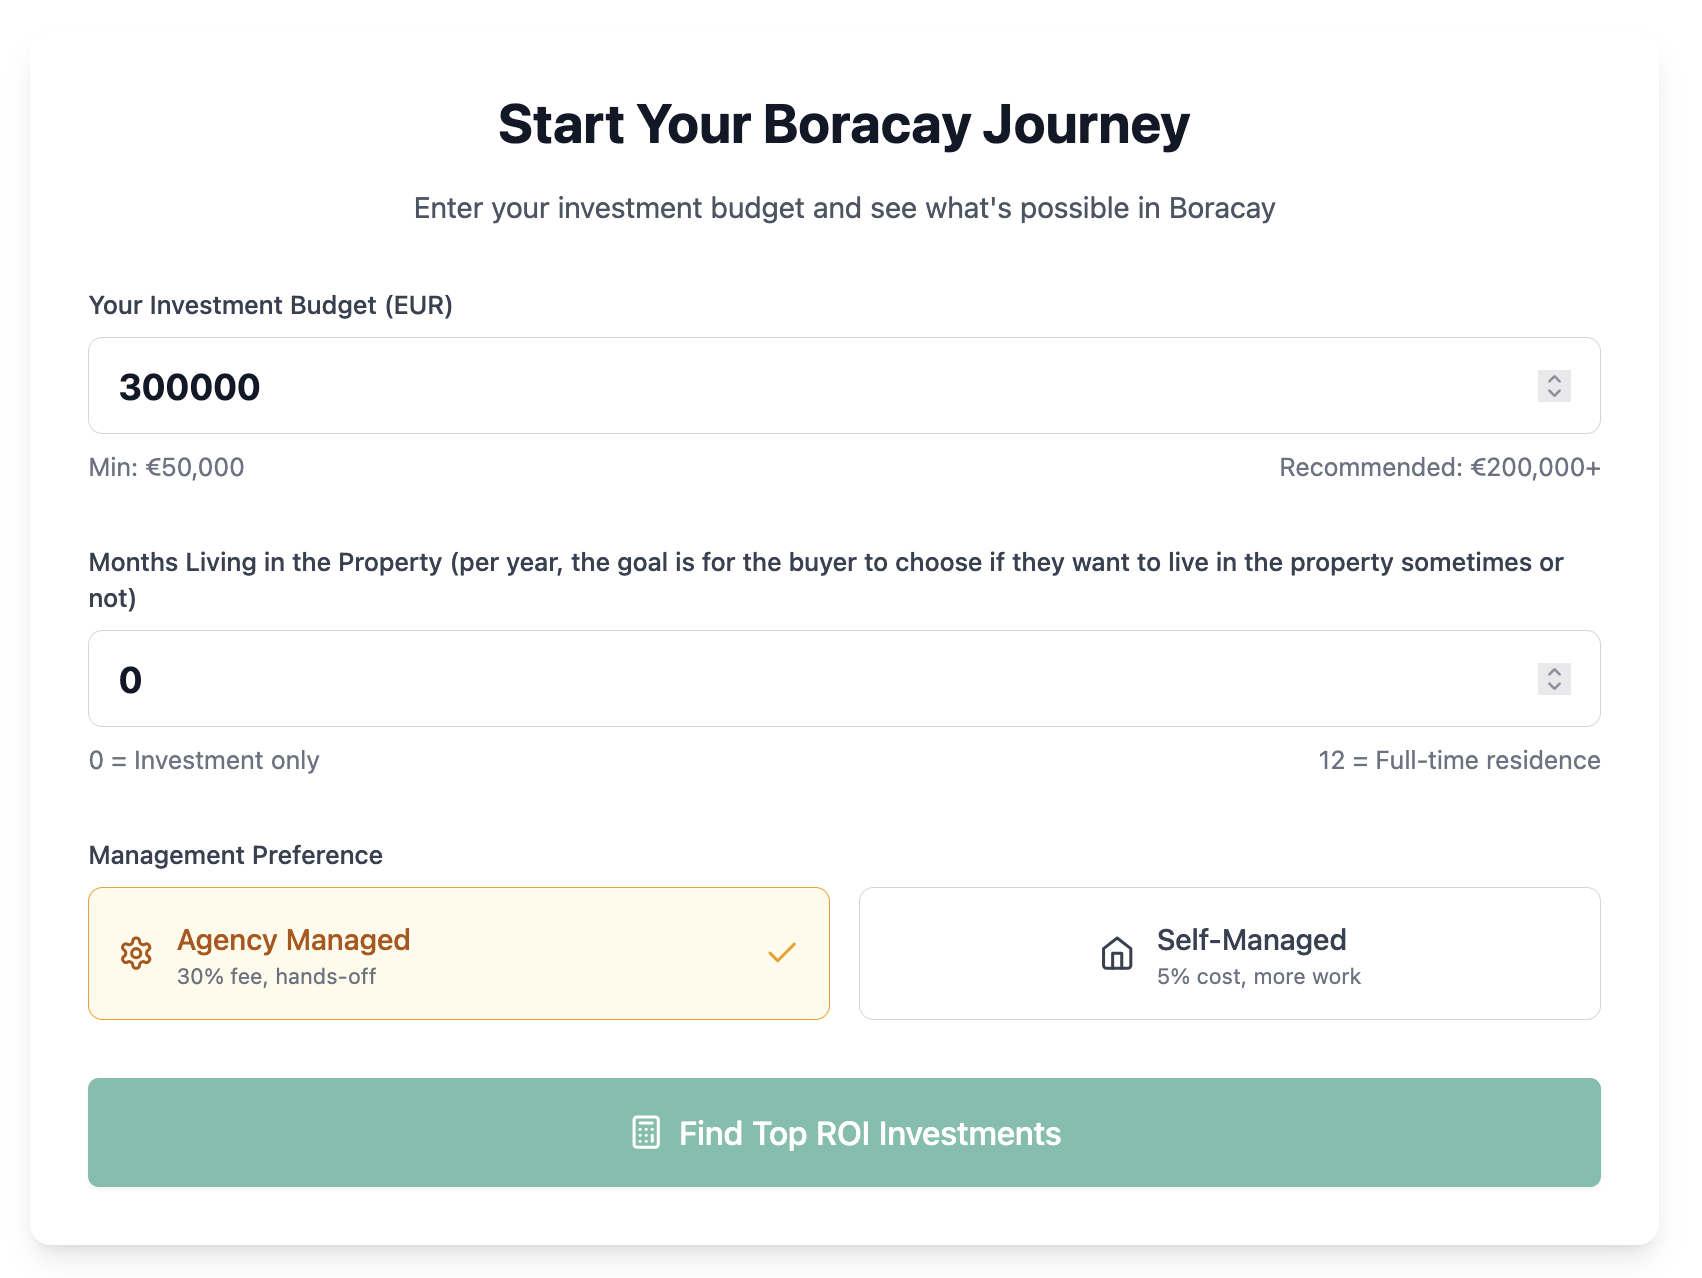Click the down stepper arrow on months field
Viewport: 1702px width, 1278px height.
[x=1553, y=686]
